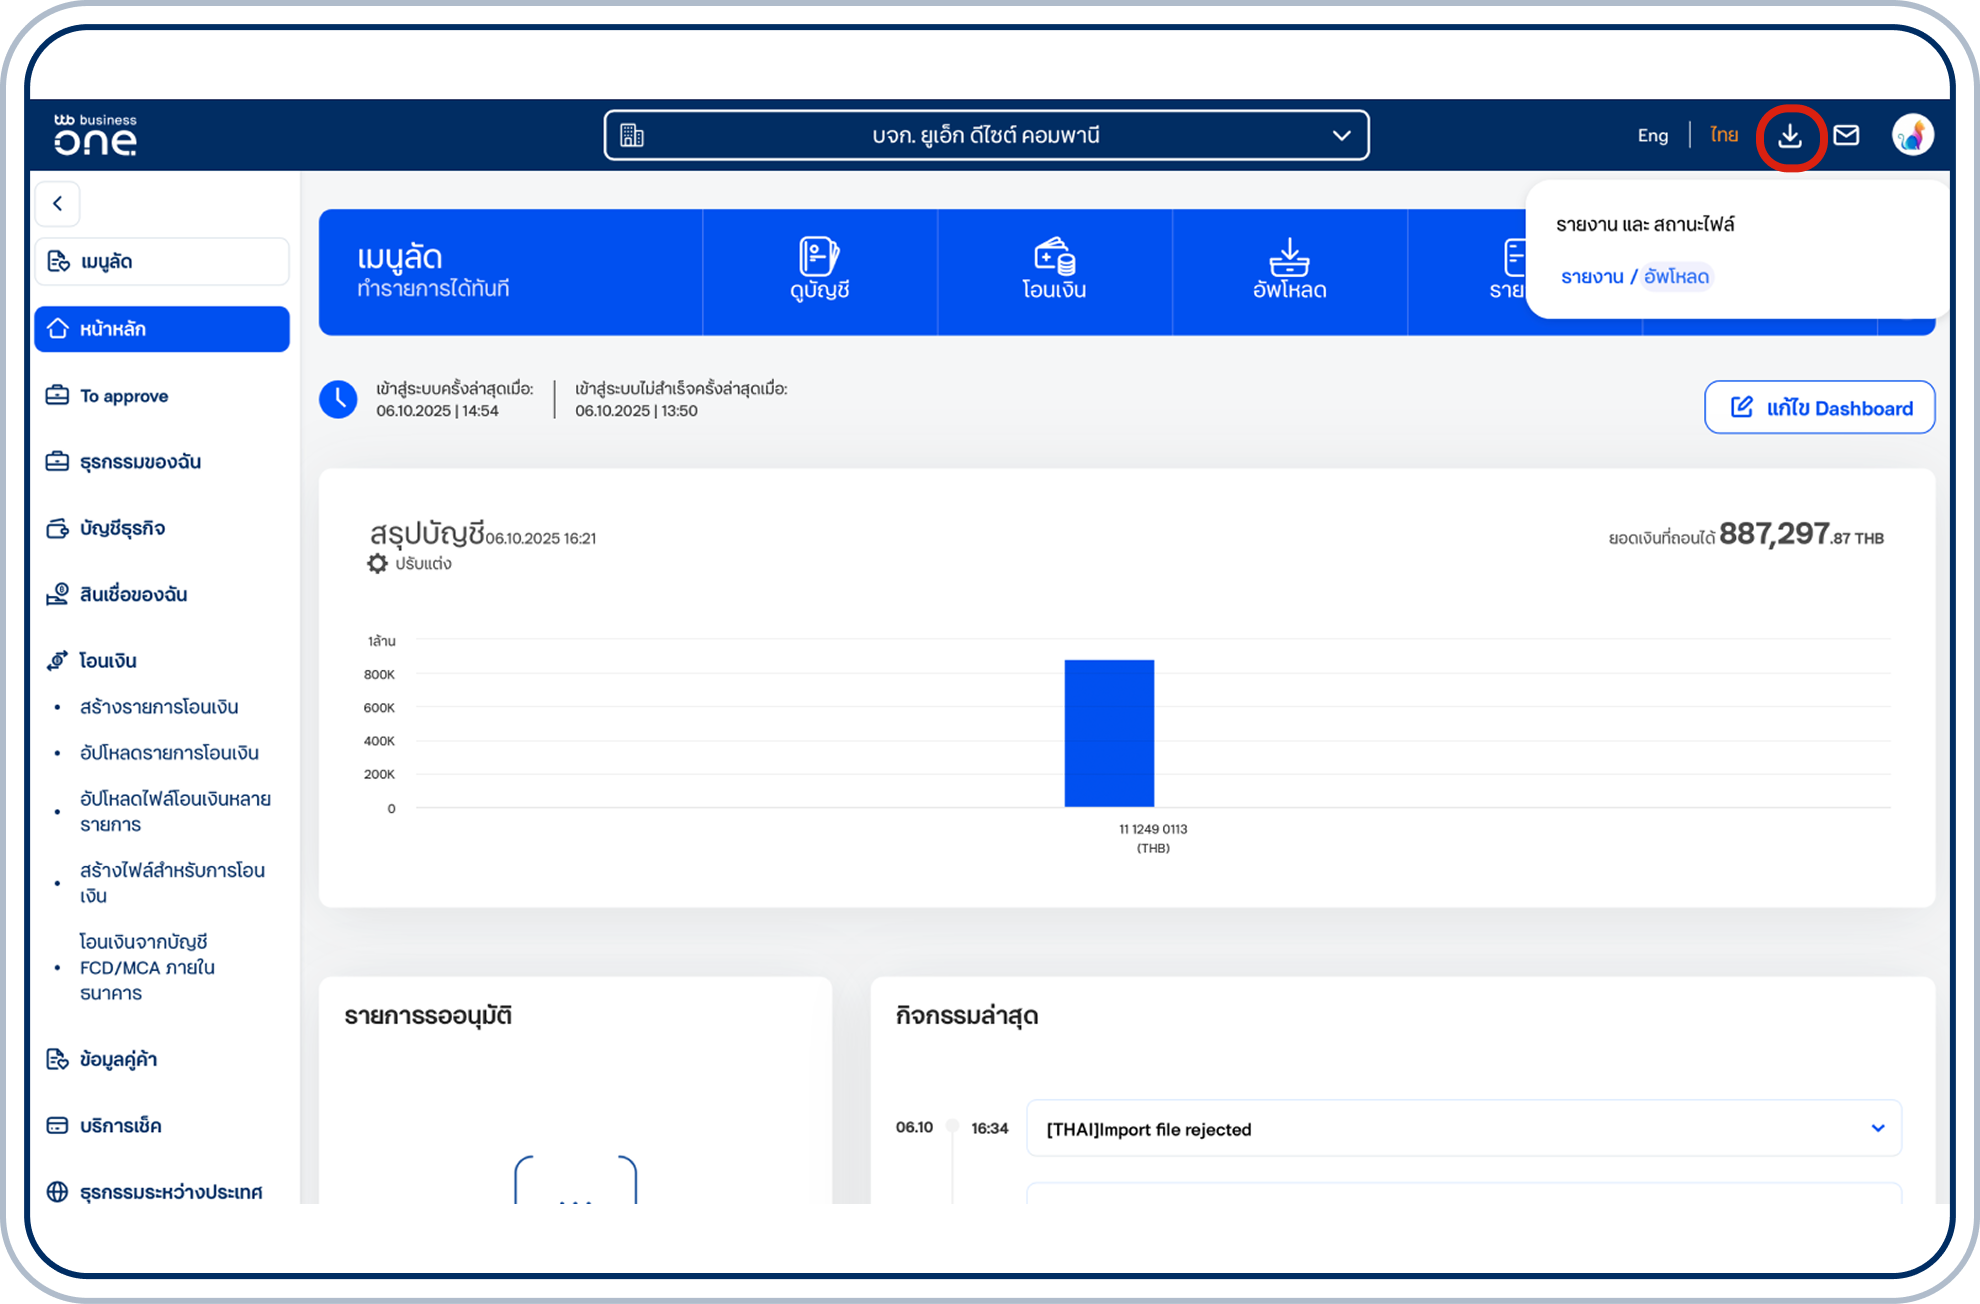
Task: Click the download icon in header
Action: (1790, 136)
